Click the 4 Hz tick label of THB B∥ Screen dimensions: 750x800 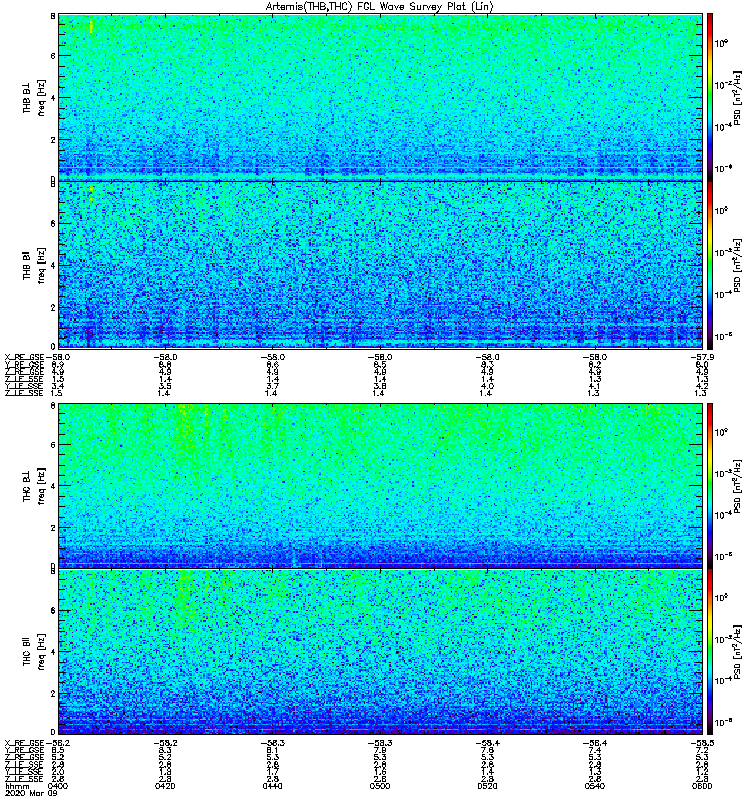(x=53, y=266)
